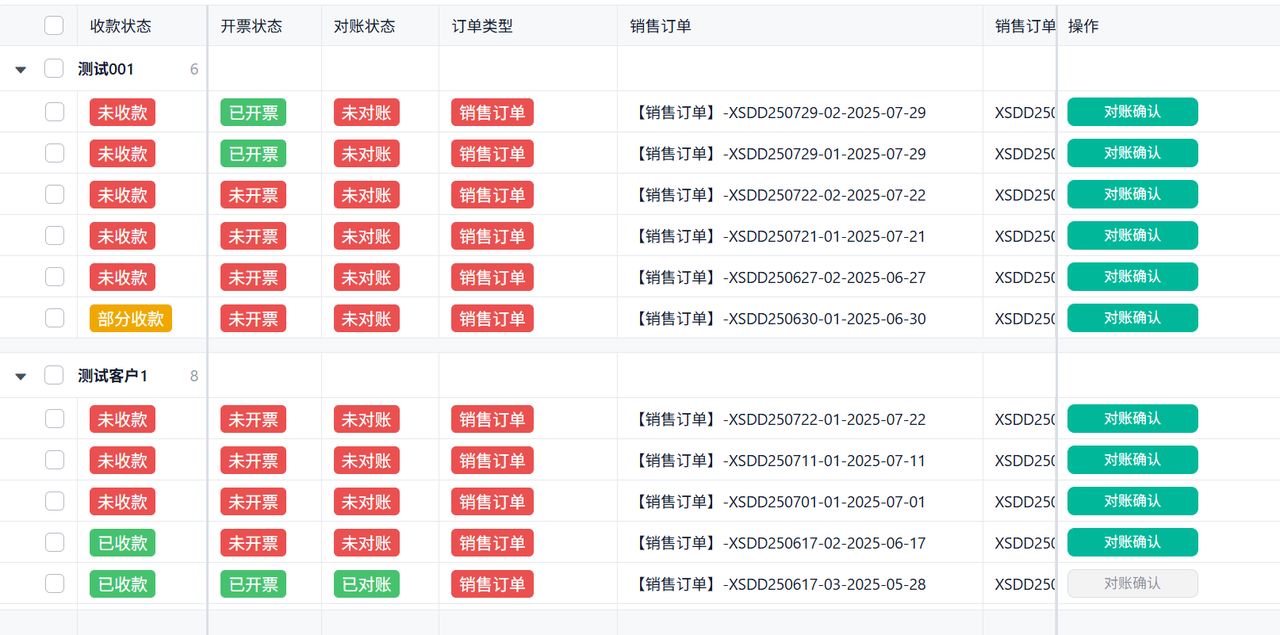Image resolution: width=1280 pixels, height=635 pixels.
Task: Select the row checkbox for order XSDD250630-01
Action: [54, 318]
